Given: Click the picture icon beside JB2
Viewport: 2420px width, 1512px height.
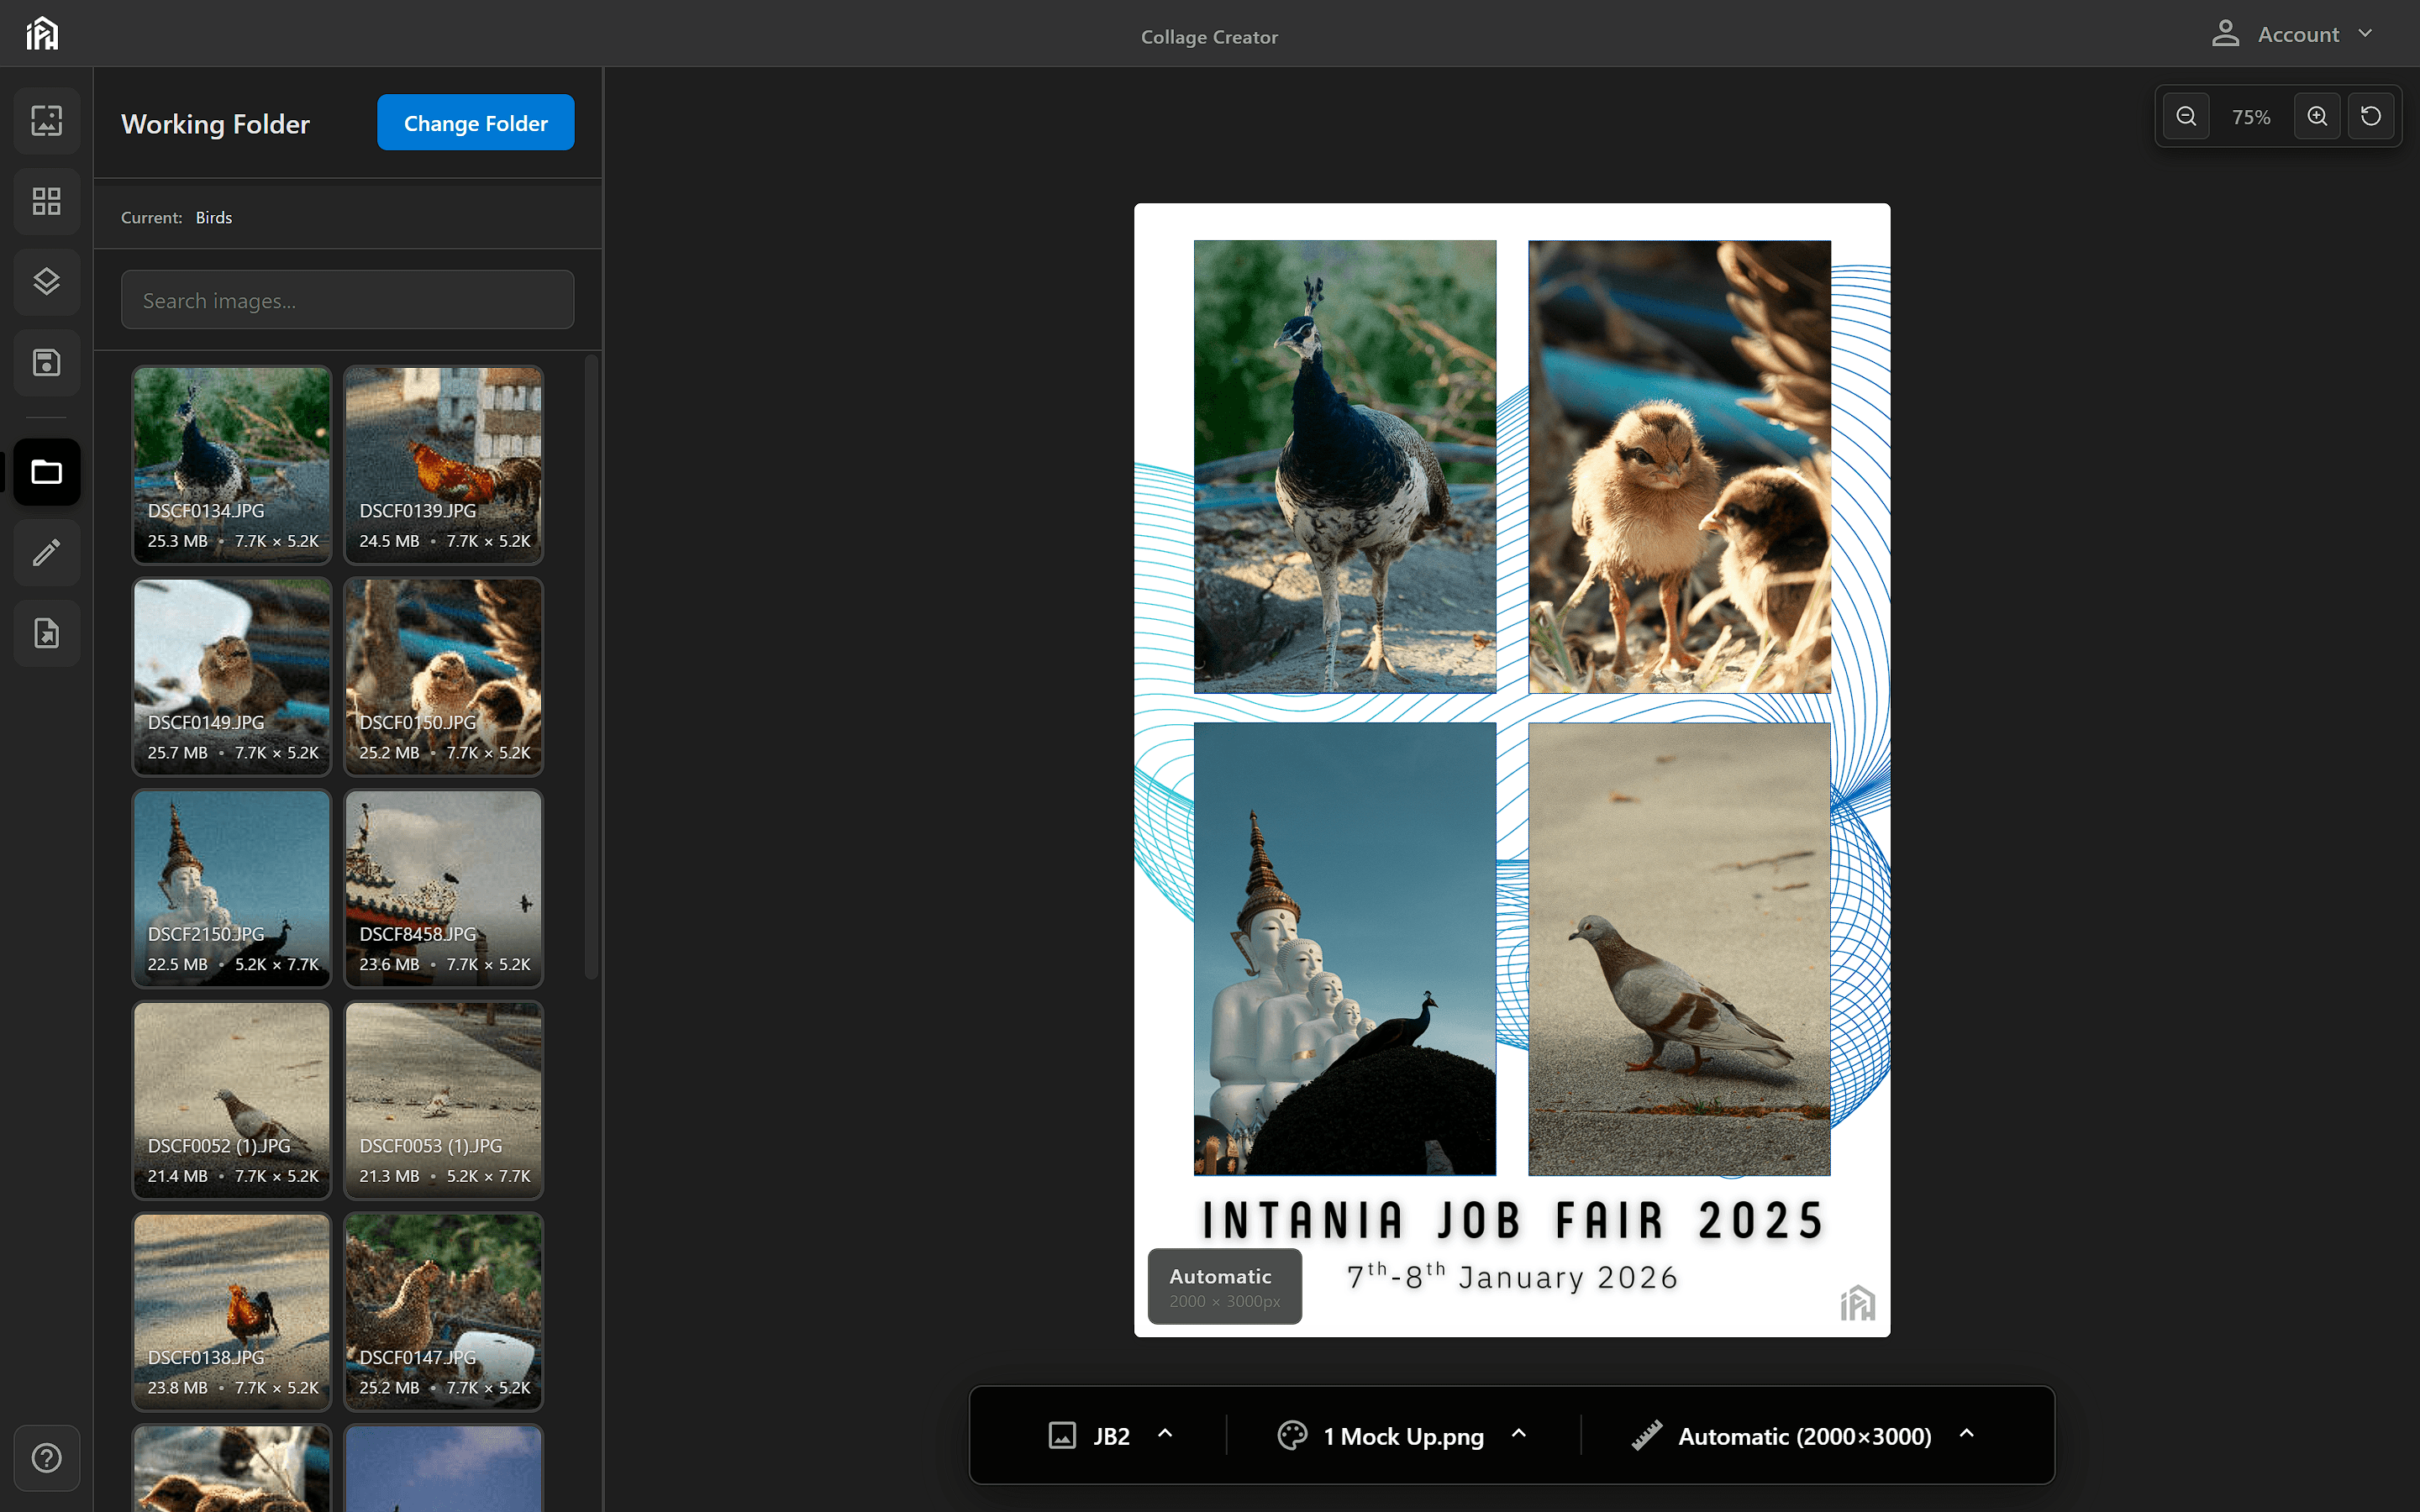Looking at the screenshot, I should pos(1062,1436).
